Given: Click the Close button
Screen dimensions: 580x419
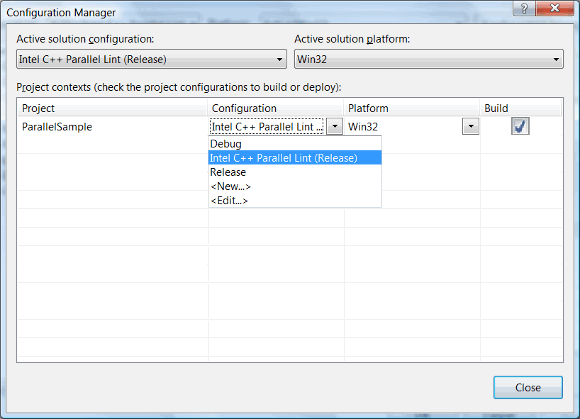Looking at the screenshot, I should coord(528,387).
